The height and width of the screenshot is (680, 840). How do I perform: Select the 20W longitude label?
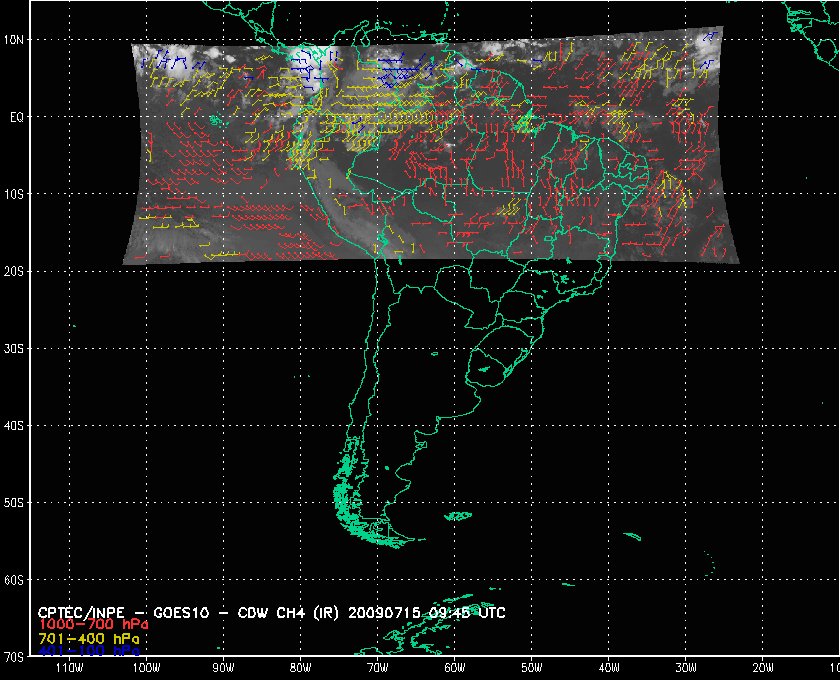762,668
